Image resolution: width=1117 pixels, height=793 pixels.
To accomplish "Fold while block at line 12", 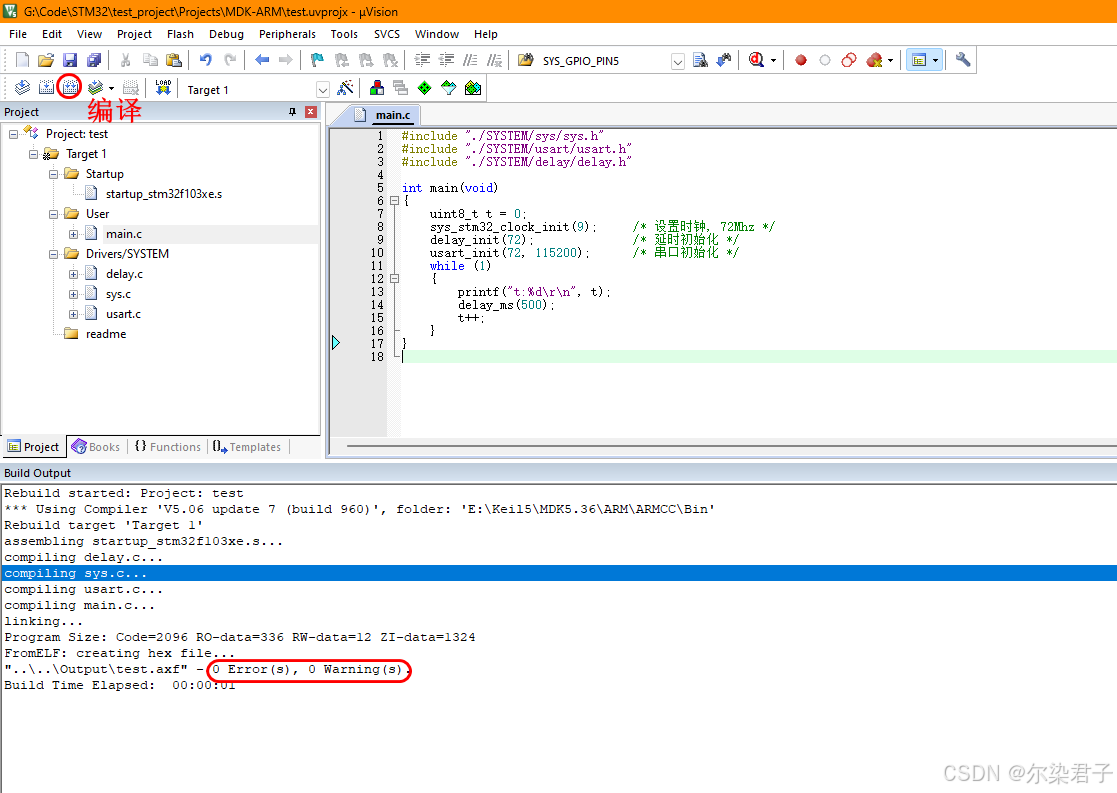I will click(x=394, y=279).
